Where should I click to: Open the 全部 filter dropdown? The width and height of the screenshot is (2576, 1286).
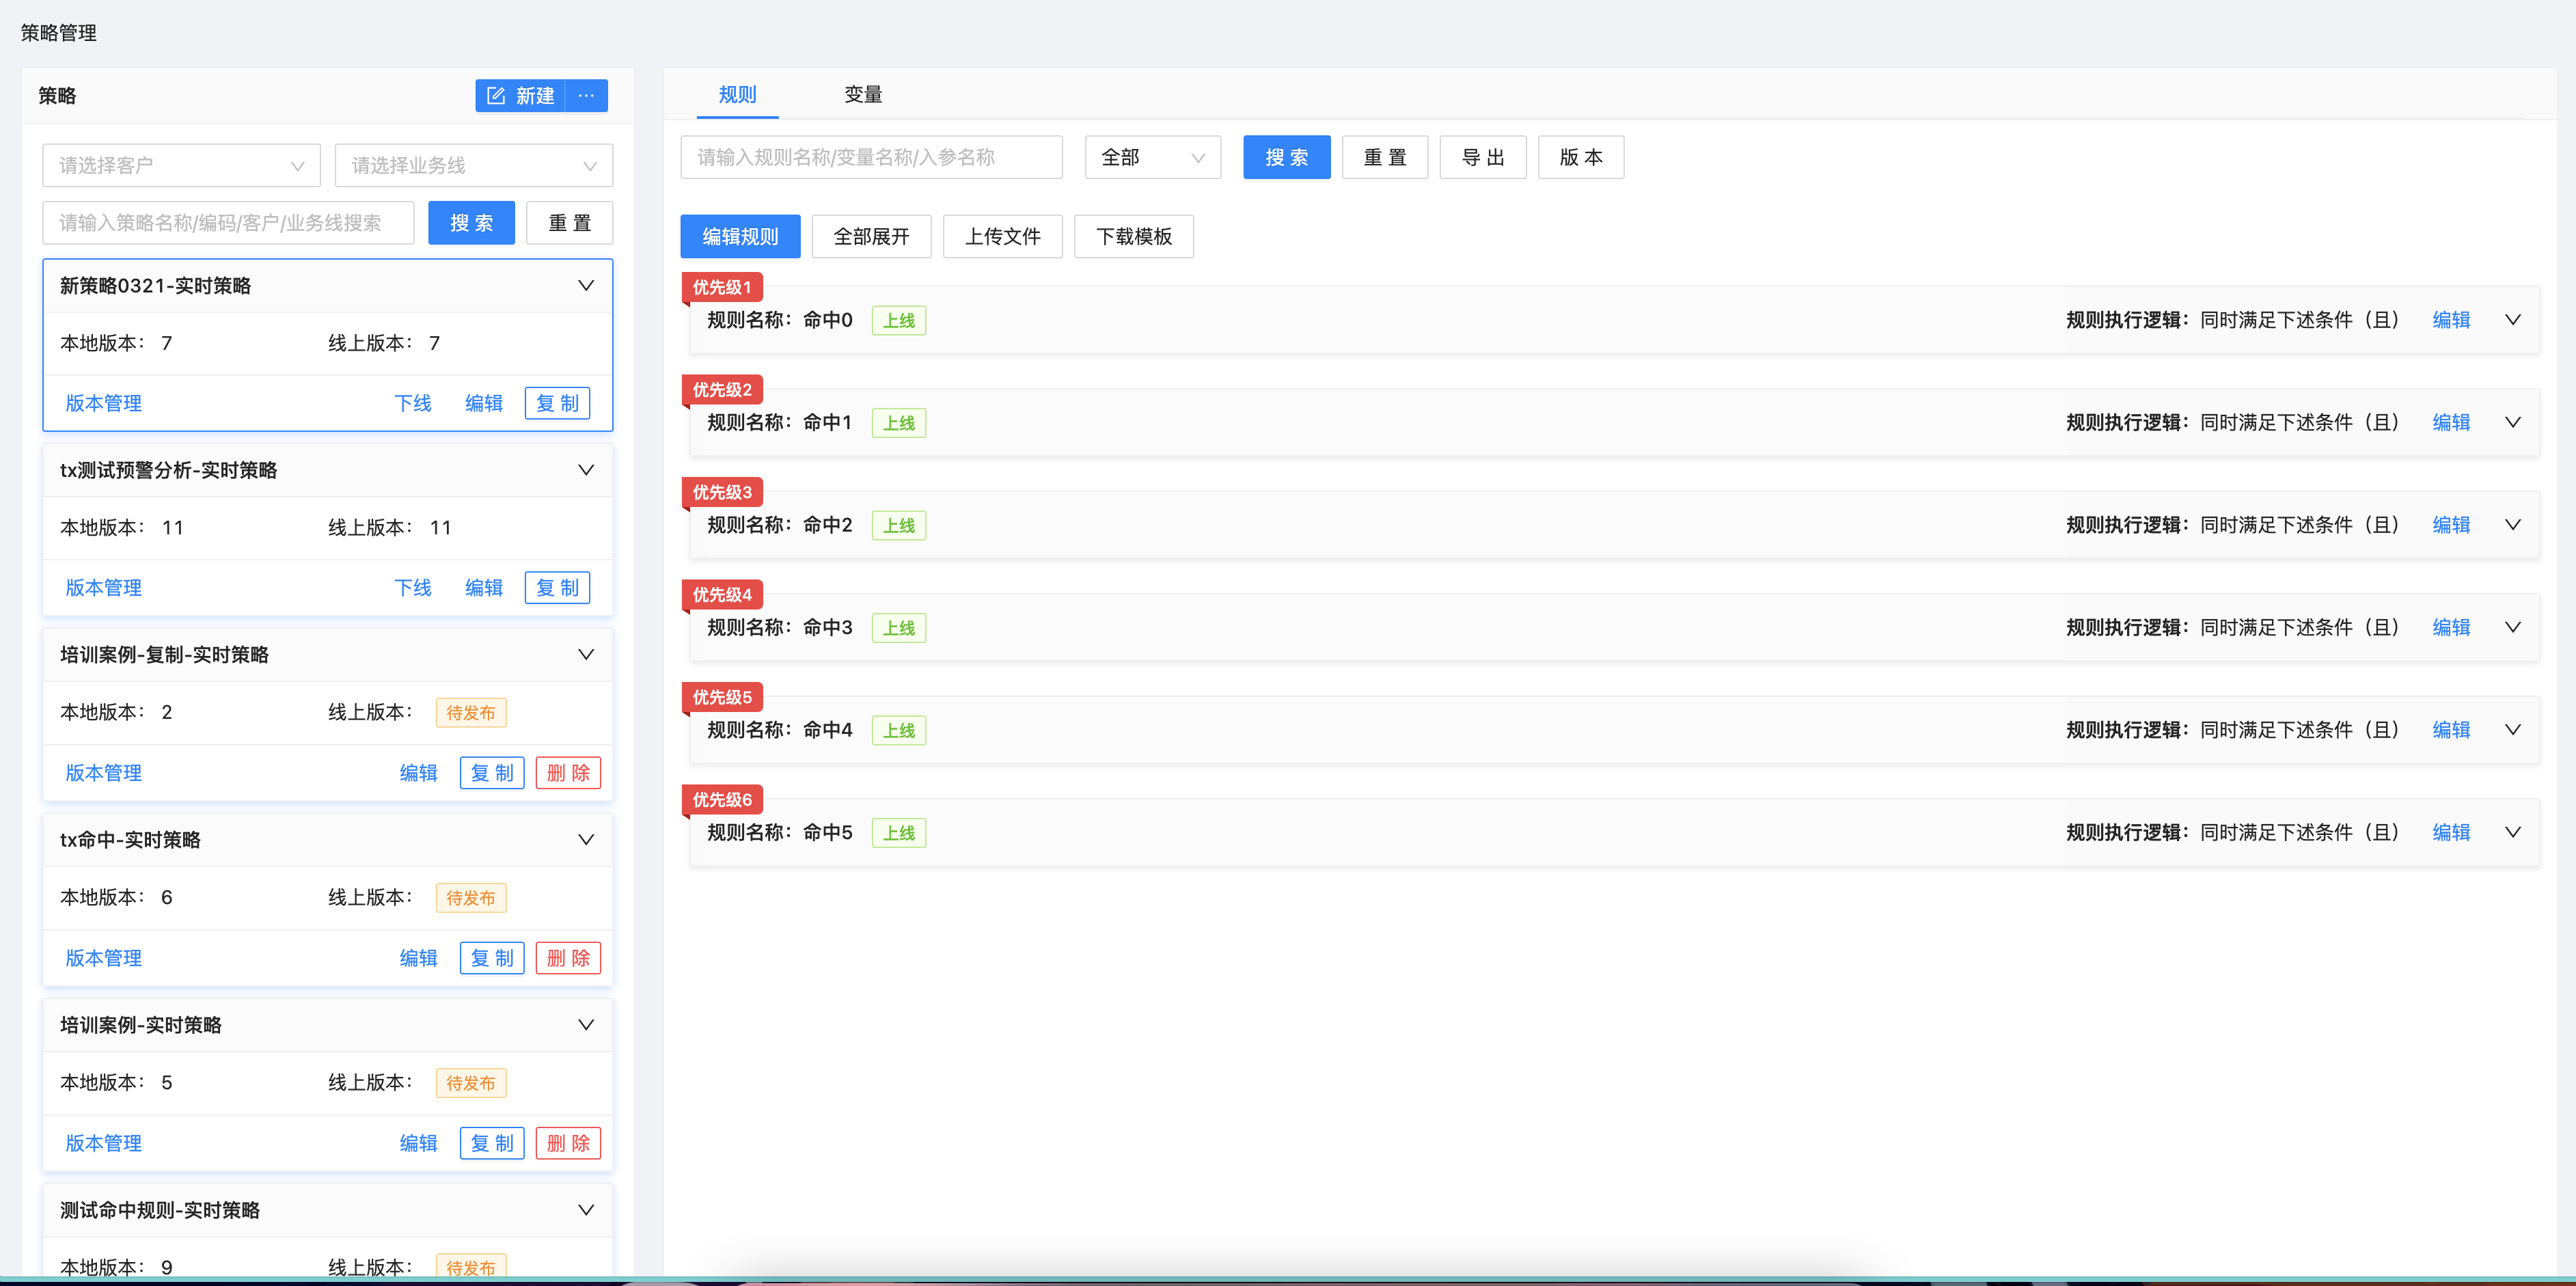[x=1152, y=157]
